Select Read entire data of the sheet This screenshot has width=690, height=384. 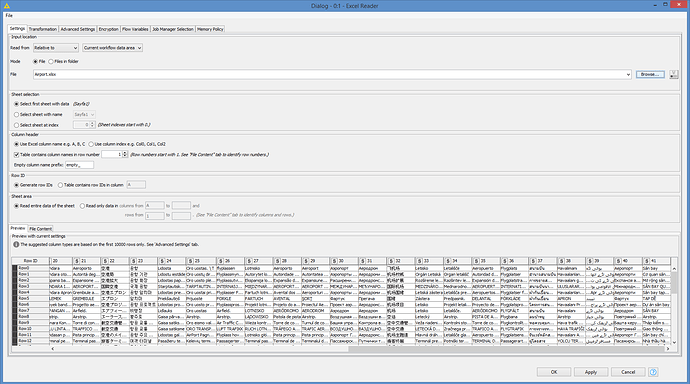tap(16, 206)
